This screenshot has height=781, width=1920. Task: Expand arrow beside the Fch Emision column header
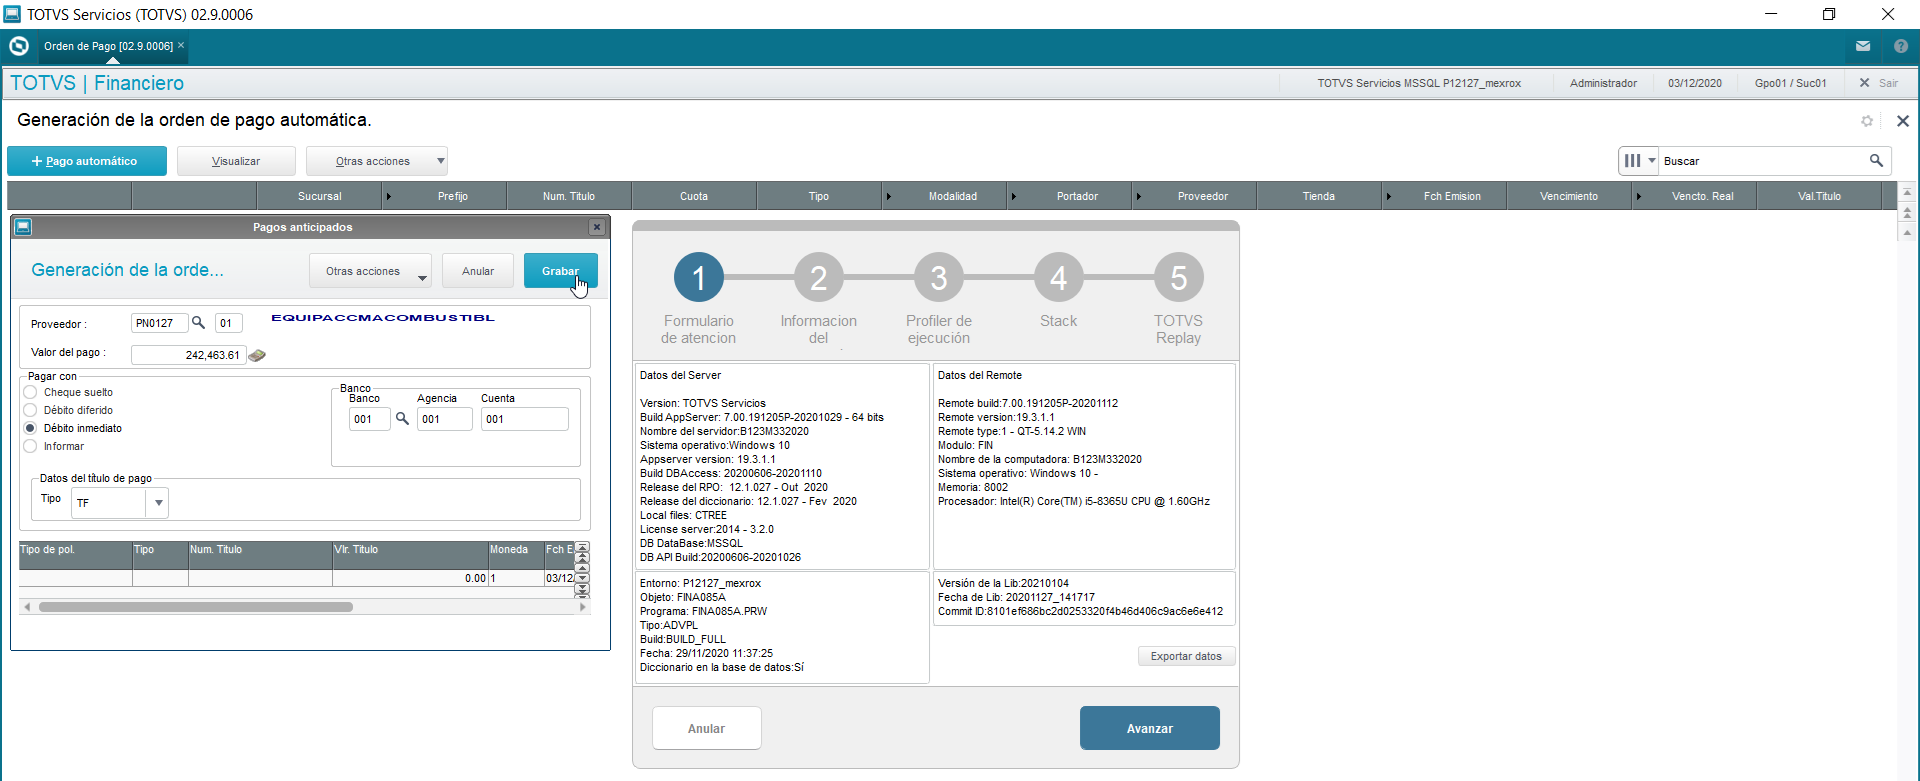(x=1388, y=196)
